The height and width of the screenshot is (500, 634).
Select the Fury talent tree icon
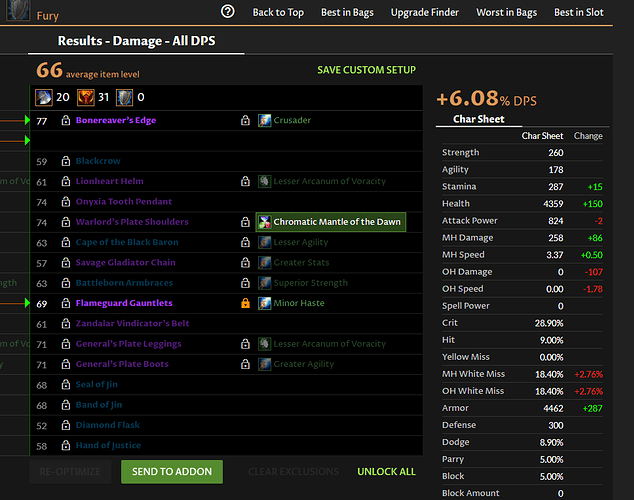tap(86, 97)
